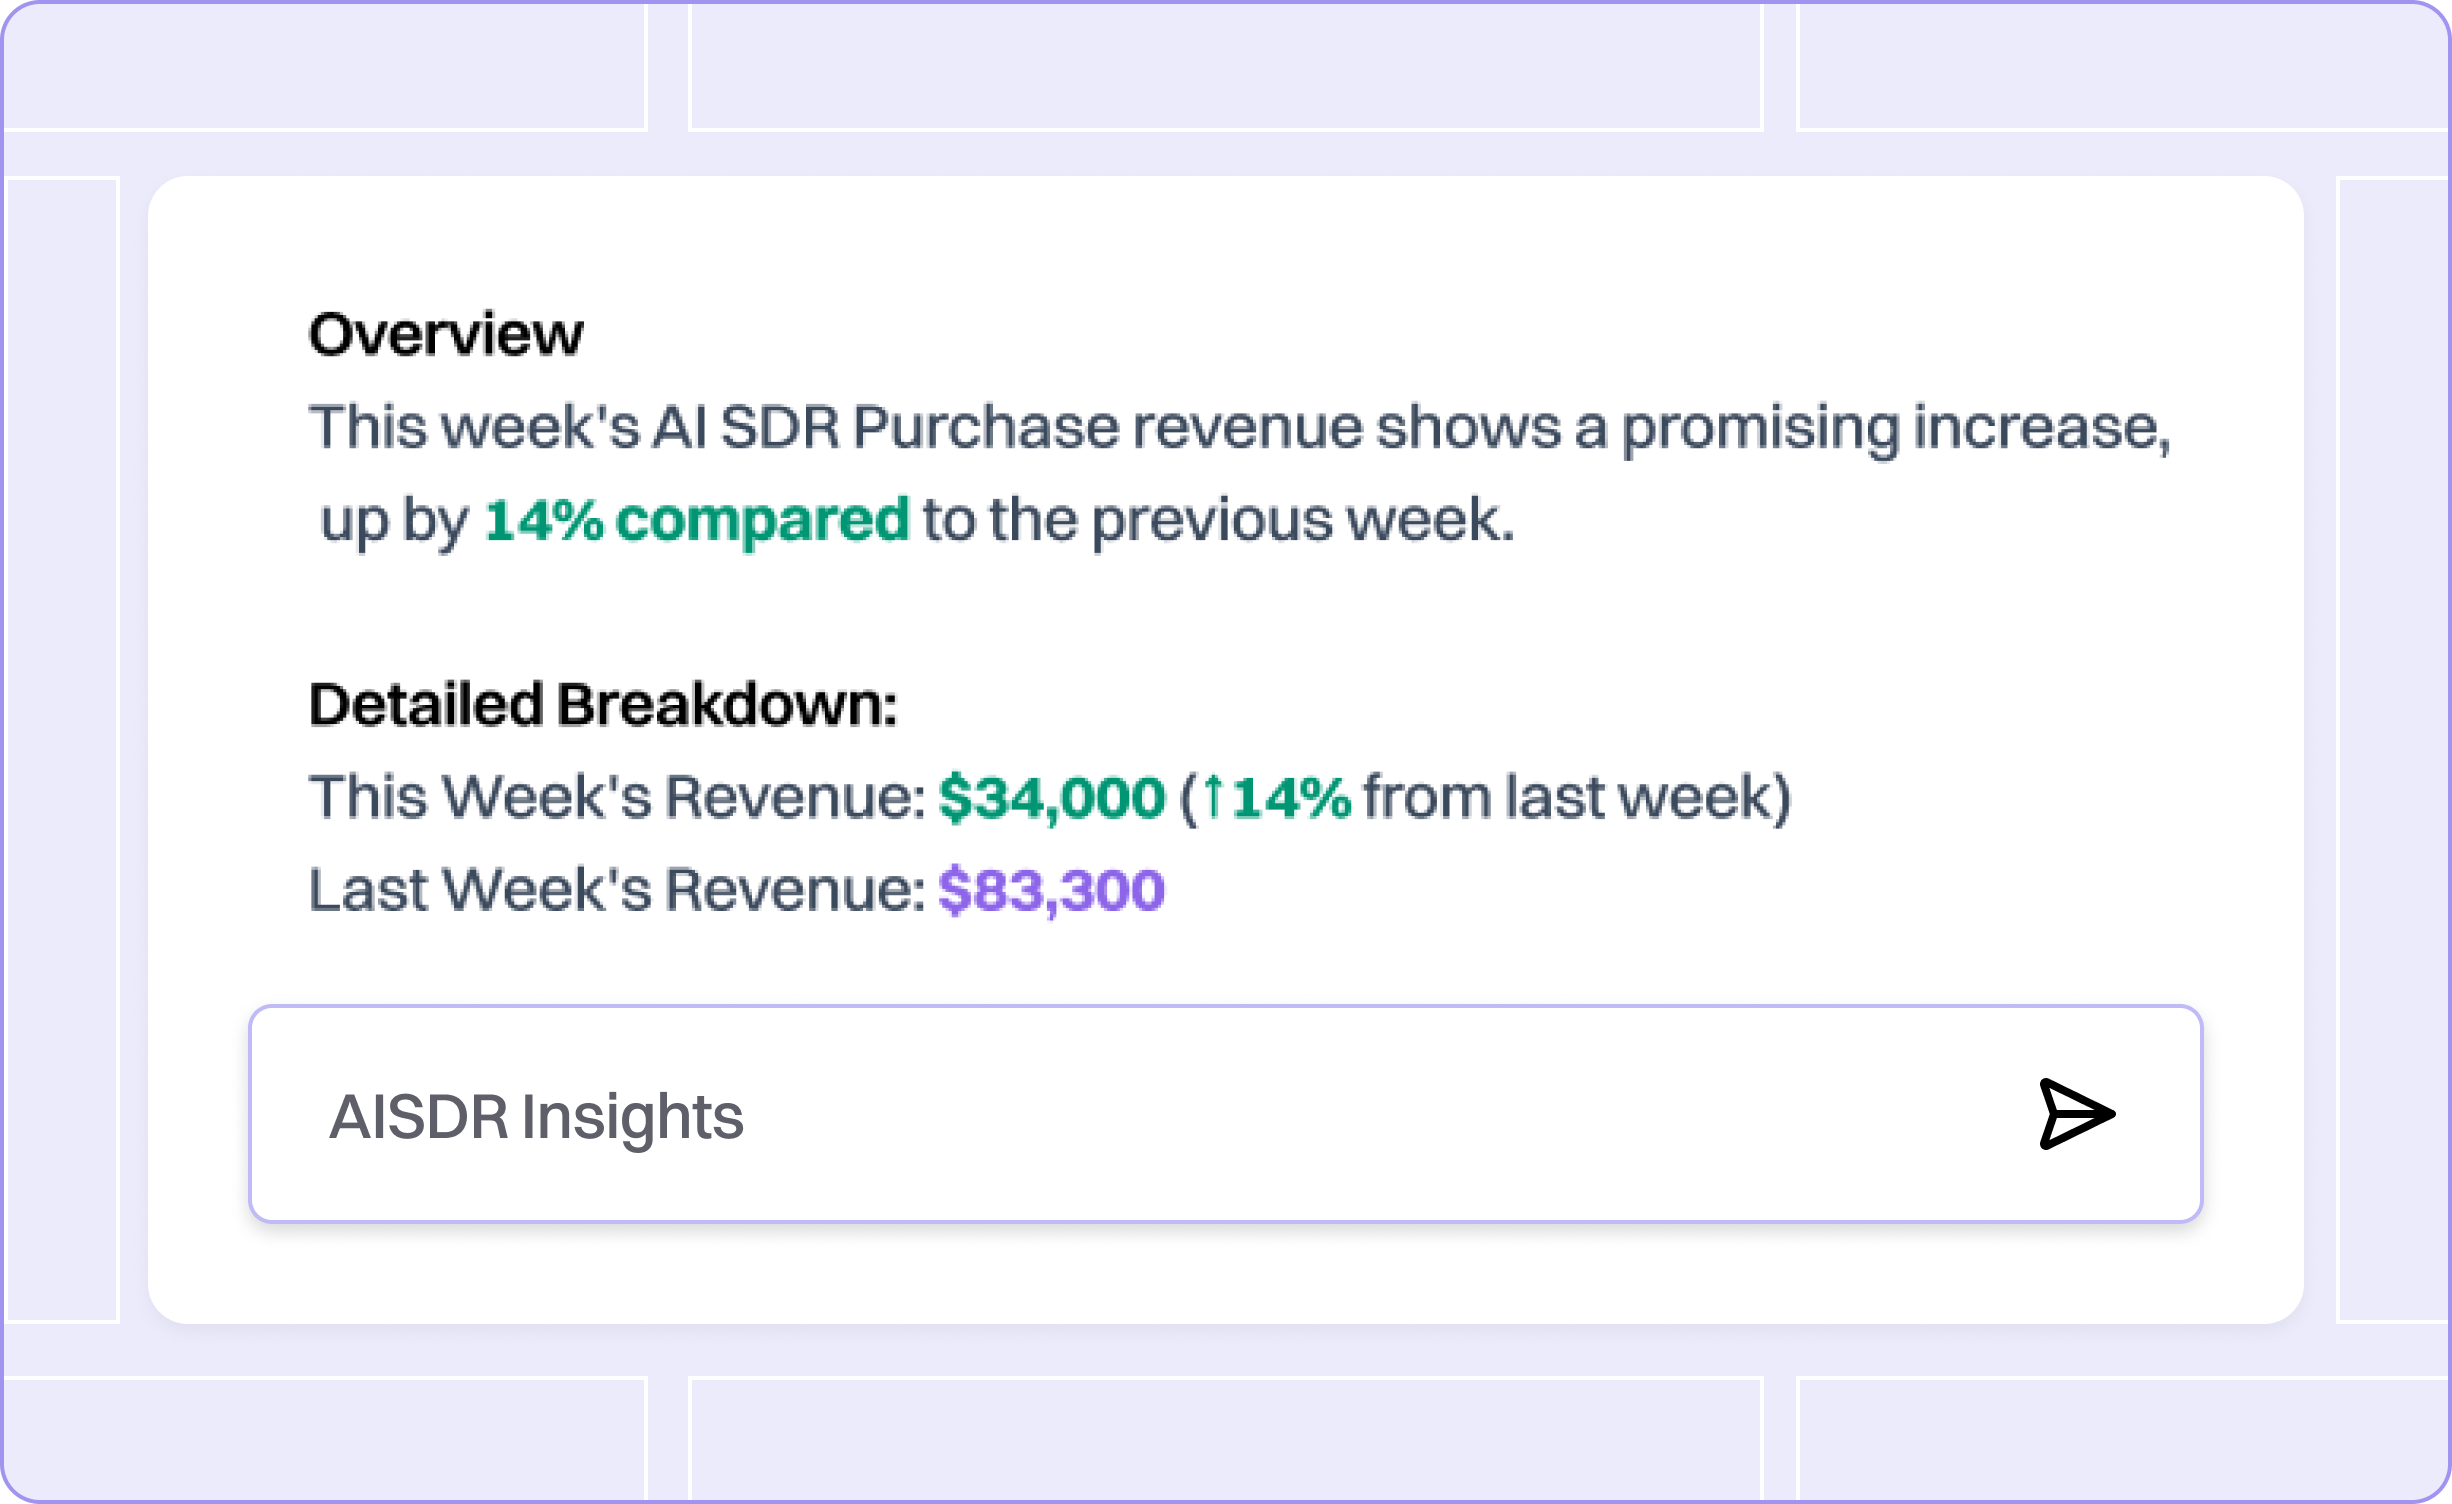
Task: Click the top right background tile
Action: tap(2120, 66)
